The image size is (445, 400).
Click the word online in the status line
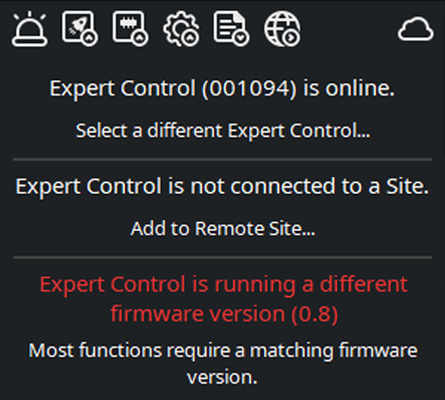click(x=360, y=88)
